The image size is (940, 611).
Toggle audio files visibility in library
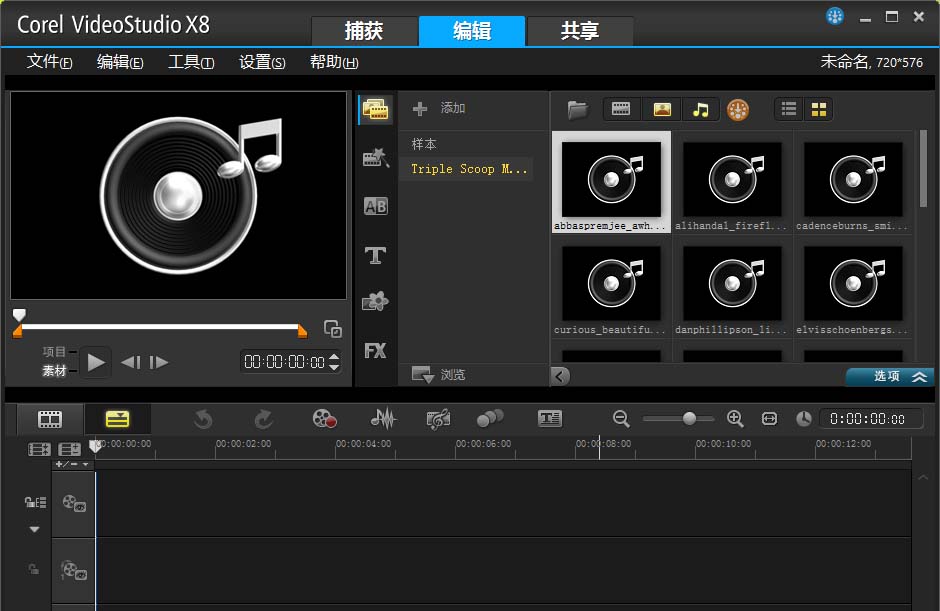(701, 109)
